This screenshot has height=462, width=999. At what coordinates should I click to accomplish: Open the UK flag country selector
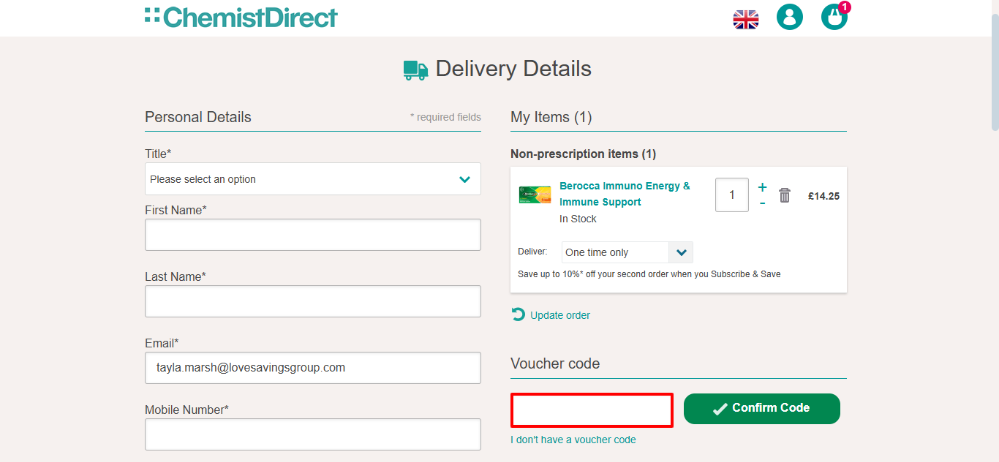tap(746, 18)
